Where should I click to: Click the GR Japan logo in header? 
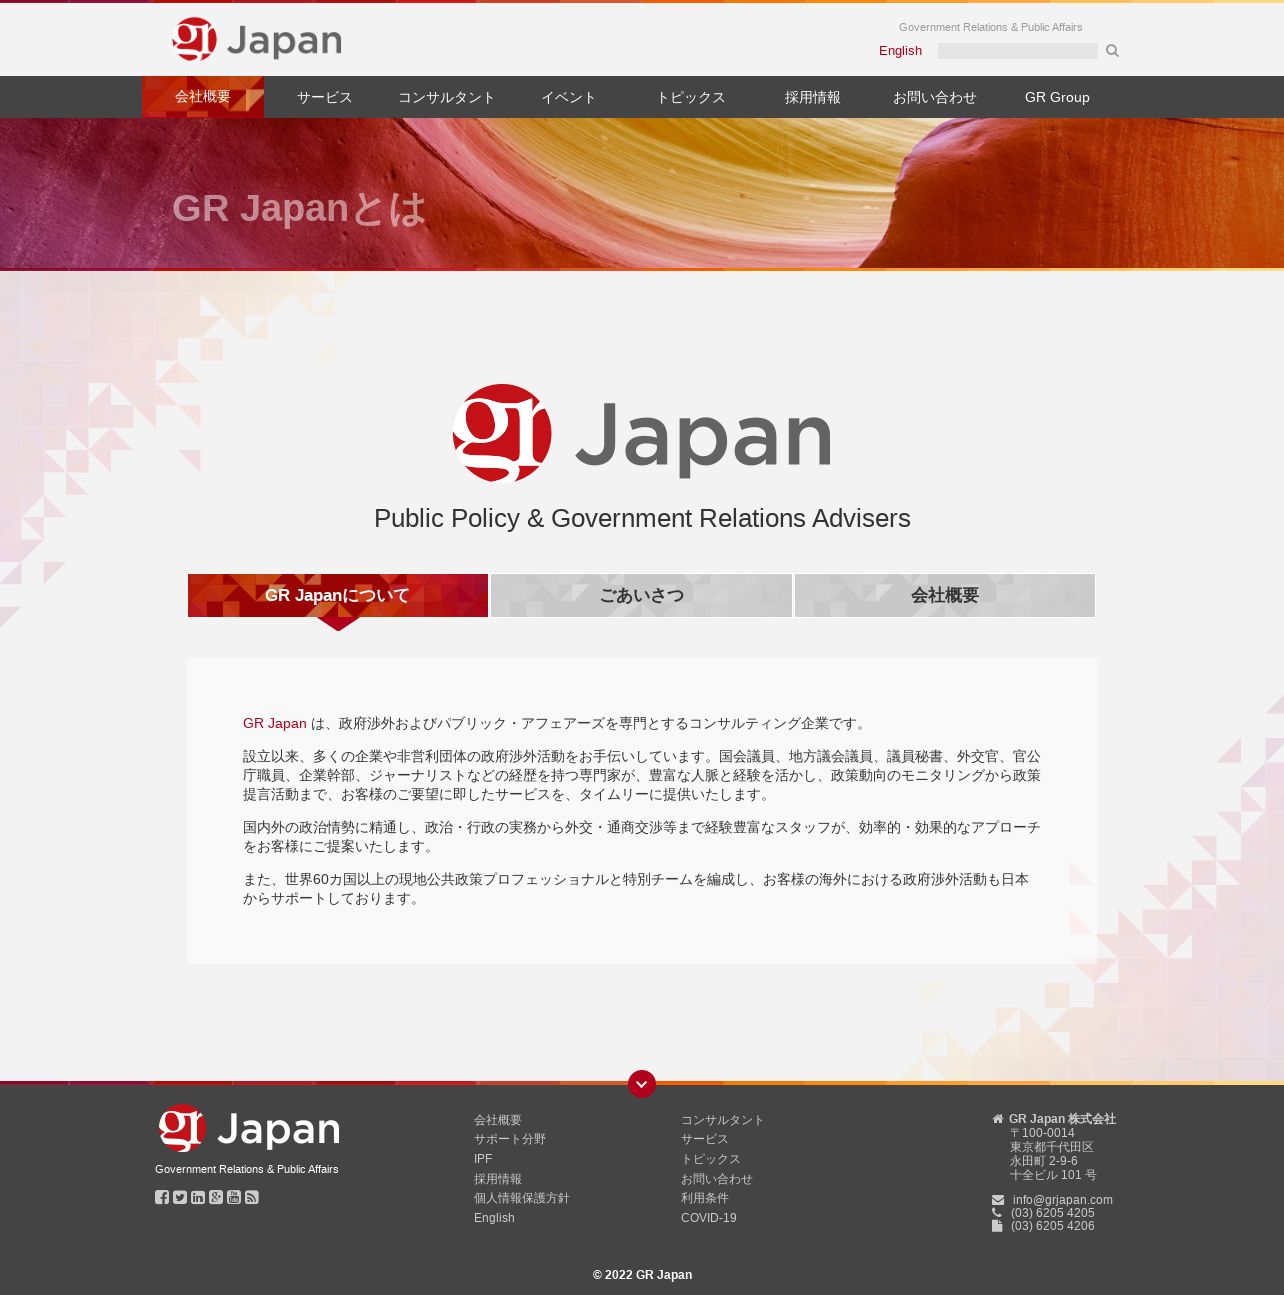(x=257, y=40)
